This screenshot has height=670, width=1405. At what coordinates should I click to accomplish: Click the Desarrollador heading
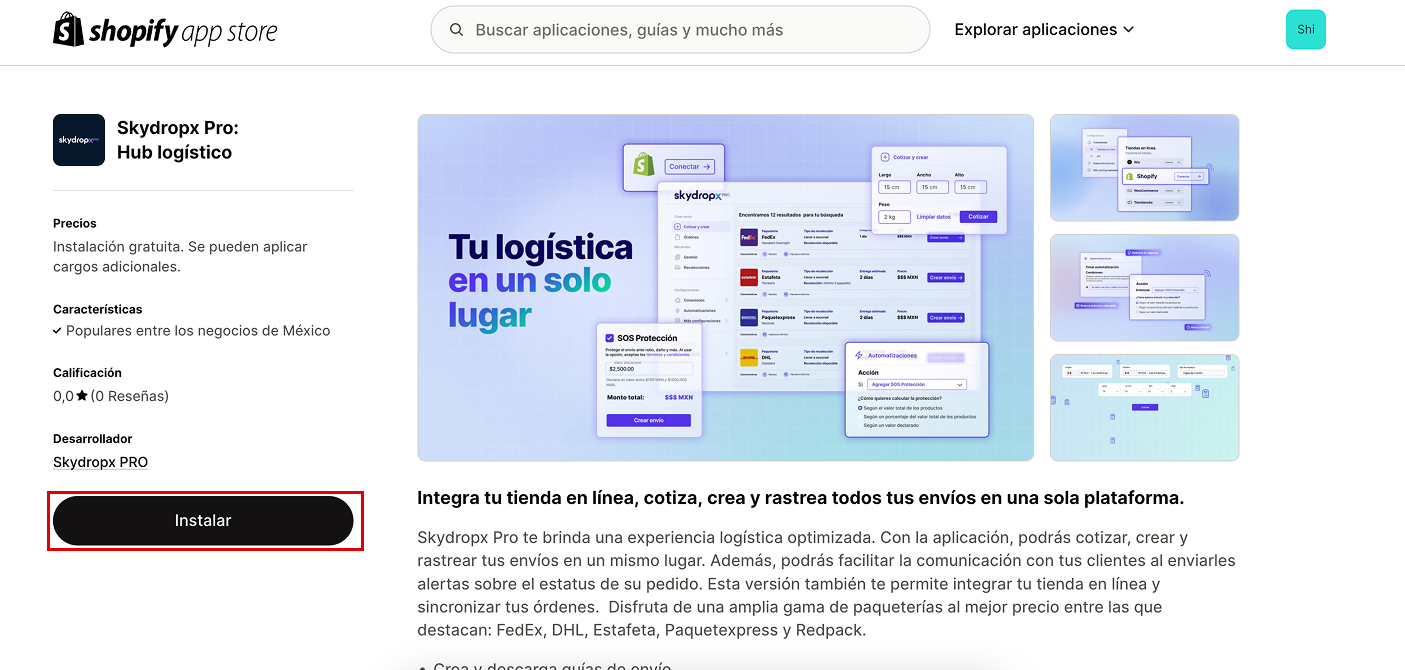pos(93,439)
